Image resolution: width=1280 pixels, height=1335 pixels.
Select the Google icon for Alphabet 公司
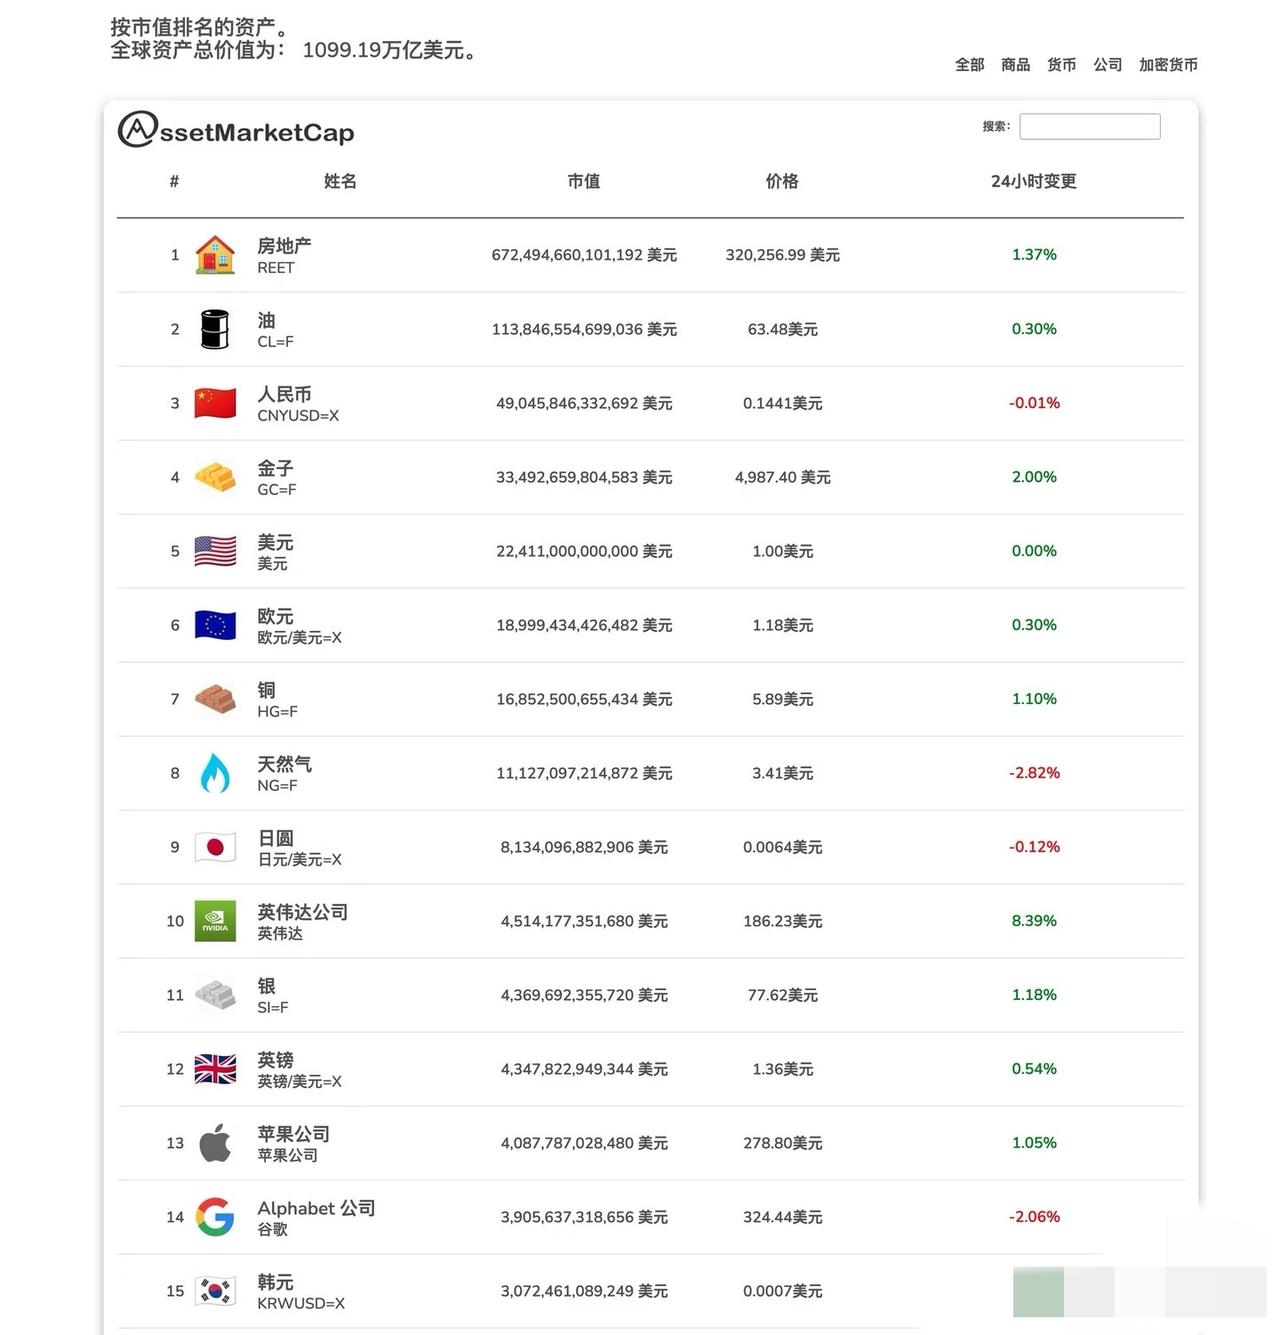click(x=214, y=1216)
